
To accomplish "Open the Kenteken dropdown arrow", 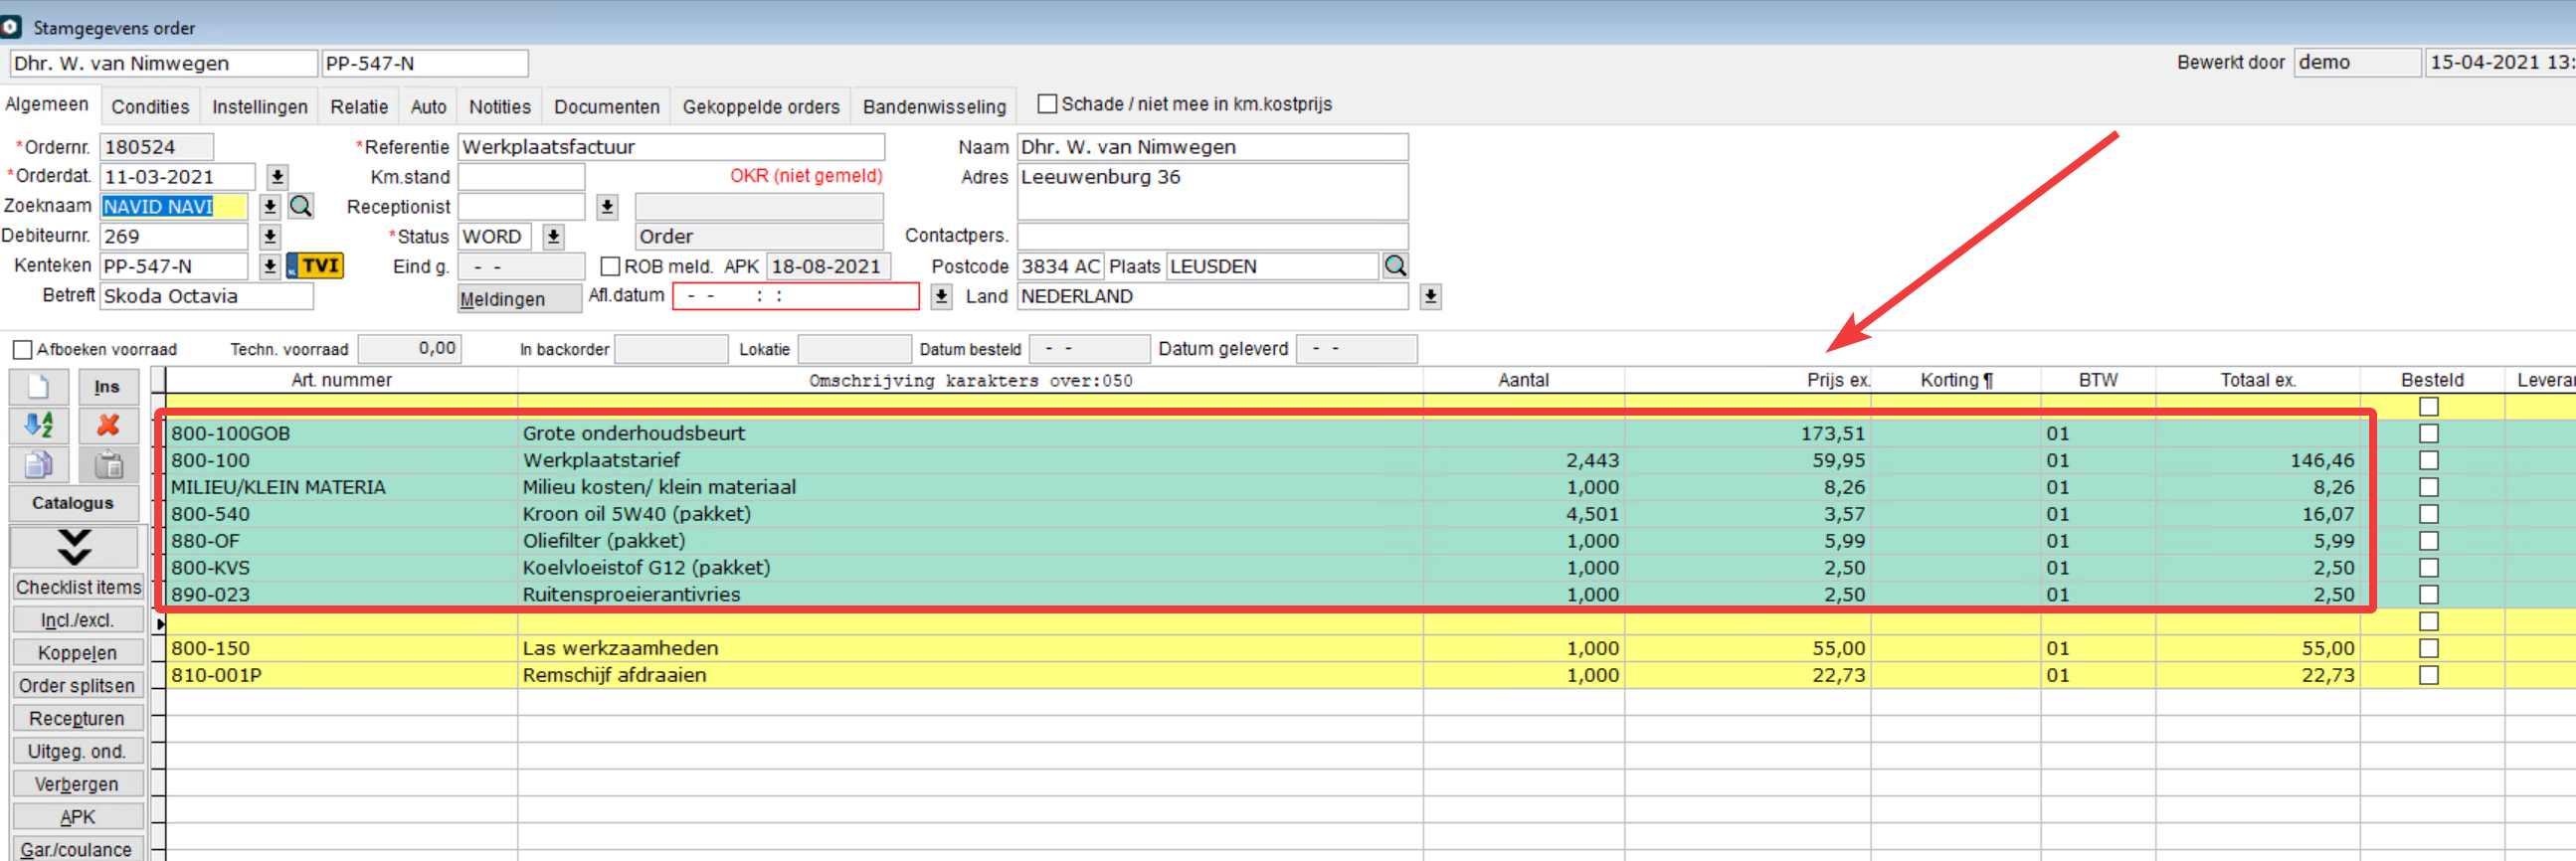I will click(269, 267).
